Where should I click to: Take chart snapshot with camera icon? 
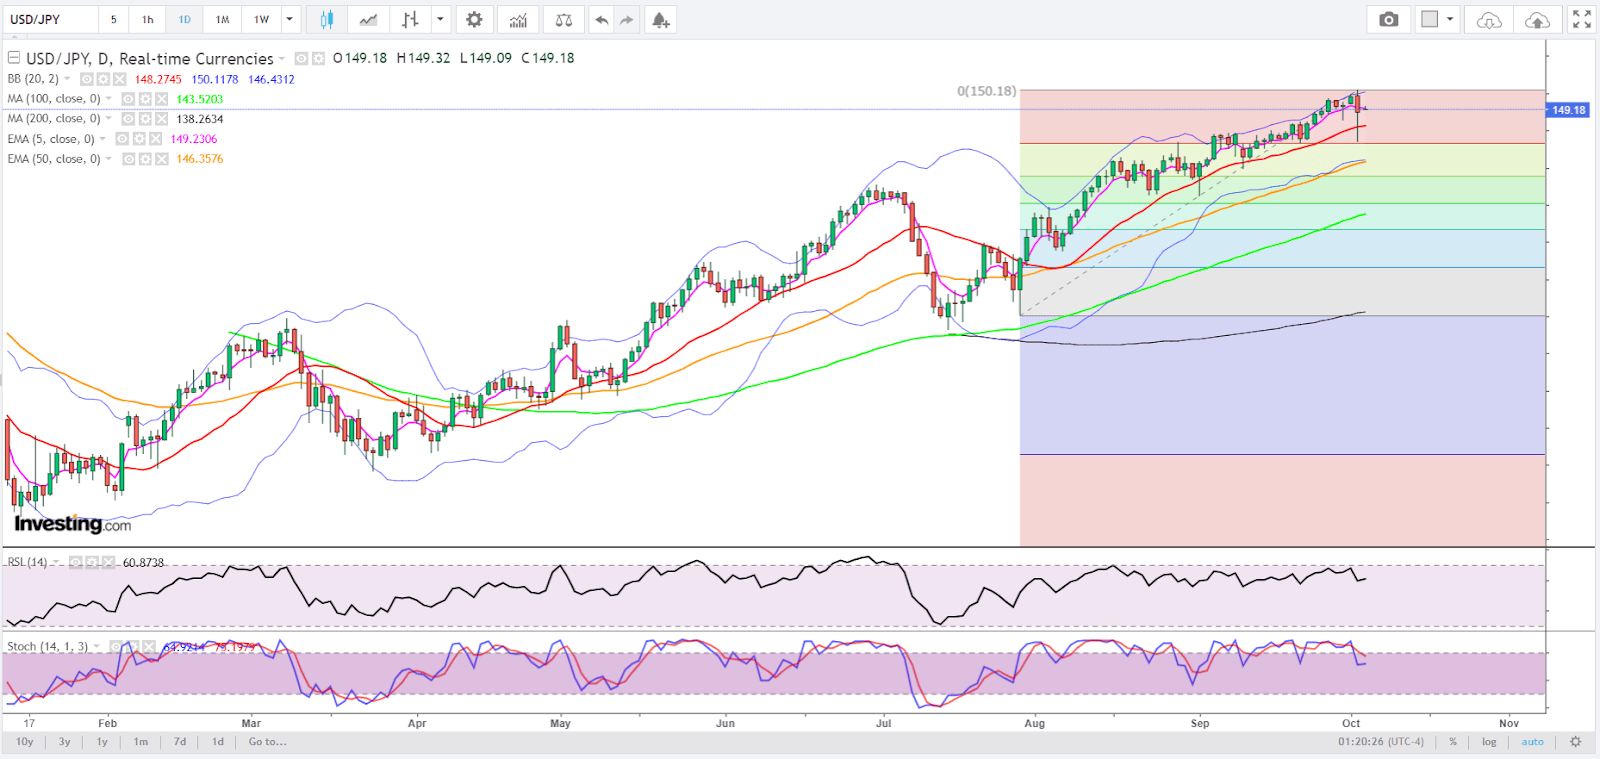tap(1388, 19)
